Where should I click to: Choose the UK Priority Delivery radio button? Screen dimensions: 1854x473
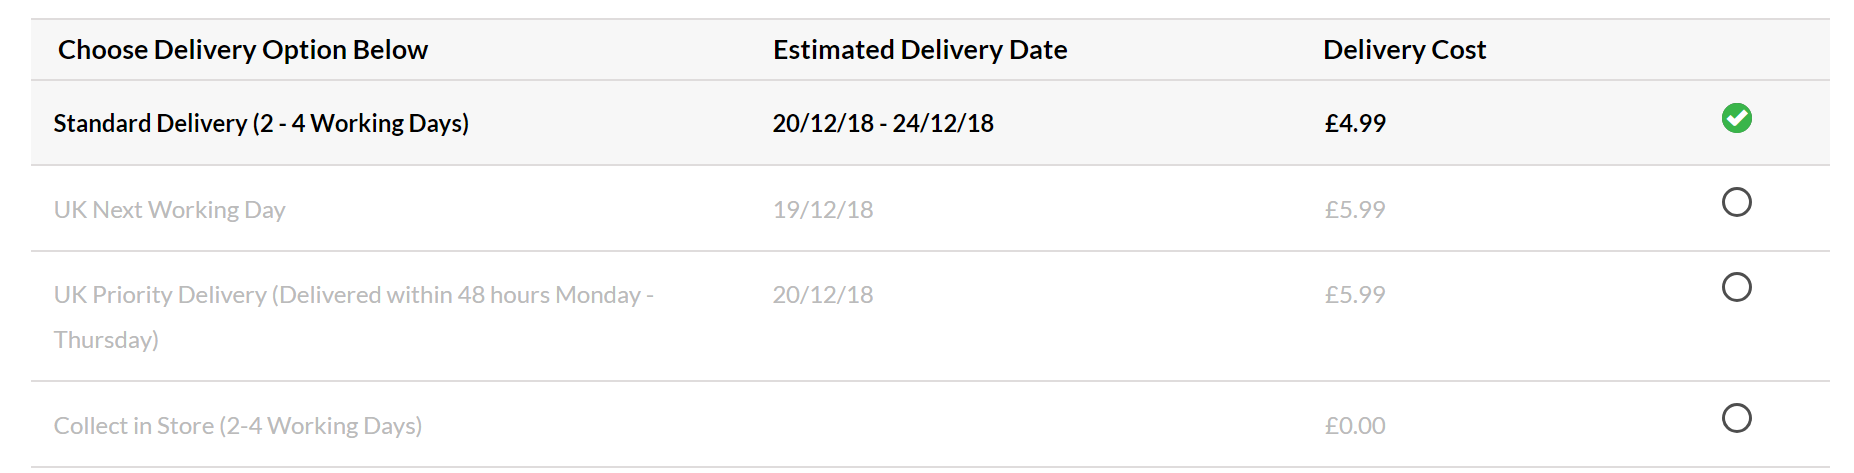1736,287
